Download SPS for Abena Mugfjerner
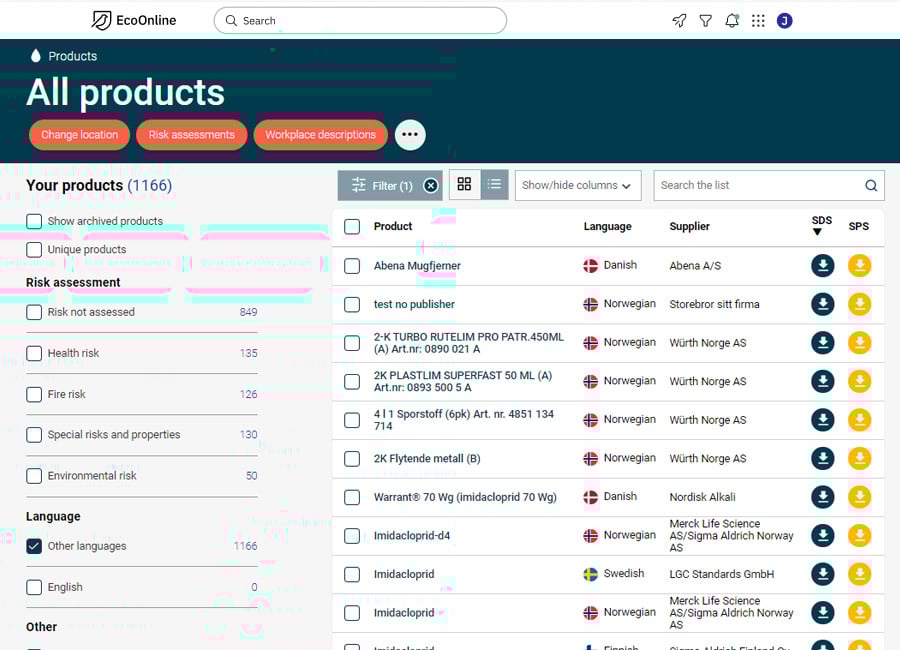The width and height of the screenshot is (900, 650). pos(859,265)
